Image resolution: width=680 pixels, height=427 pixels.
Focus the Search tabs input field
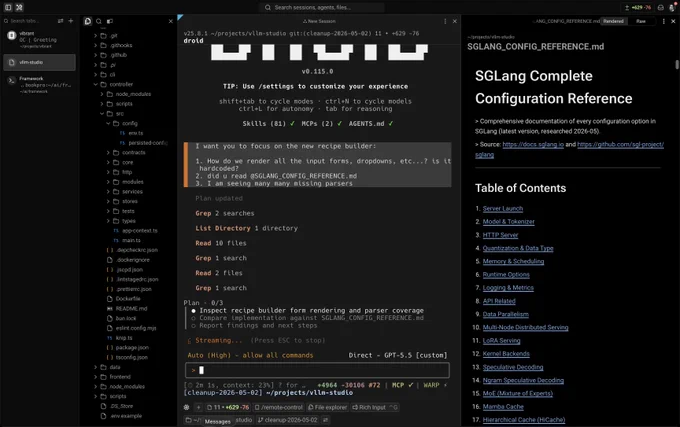click(x=29, y=21)
